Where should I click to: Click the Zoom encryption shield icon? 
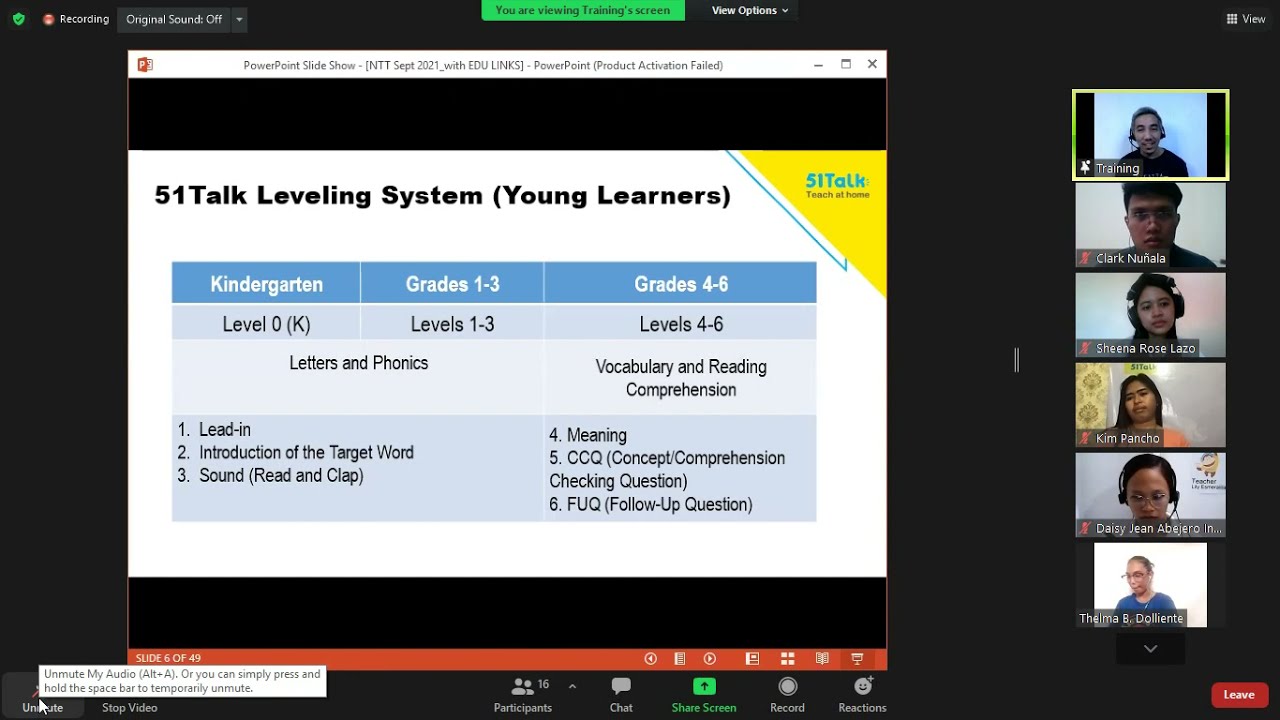click(18, 19)
